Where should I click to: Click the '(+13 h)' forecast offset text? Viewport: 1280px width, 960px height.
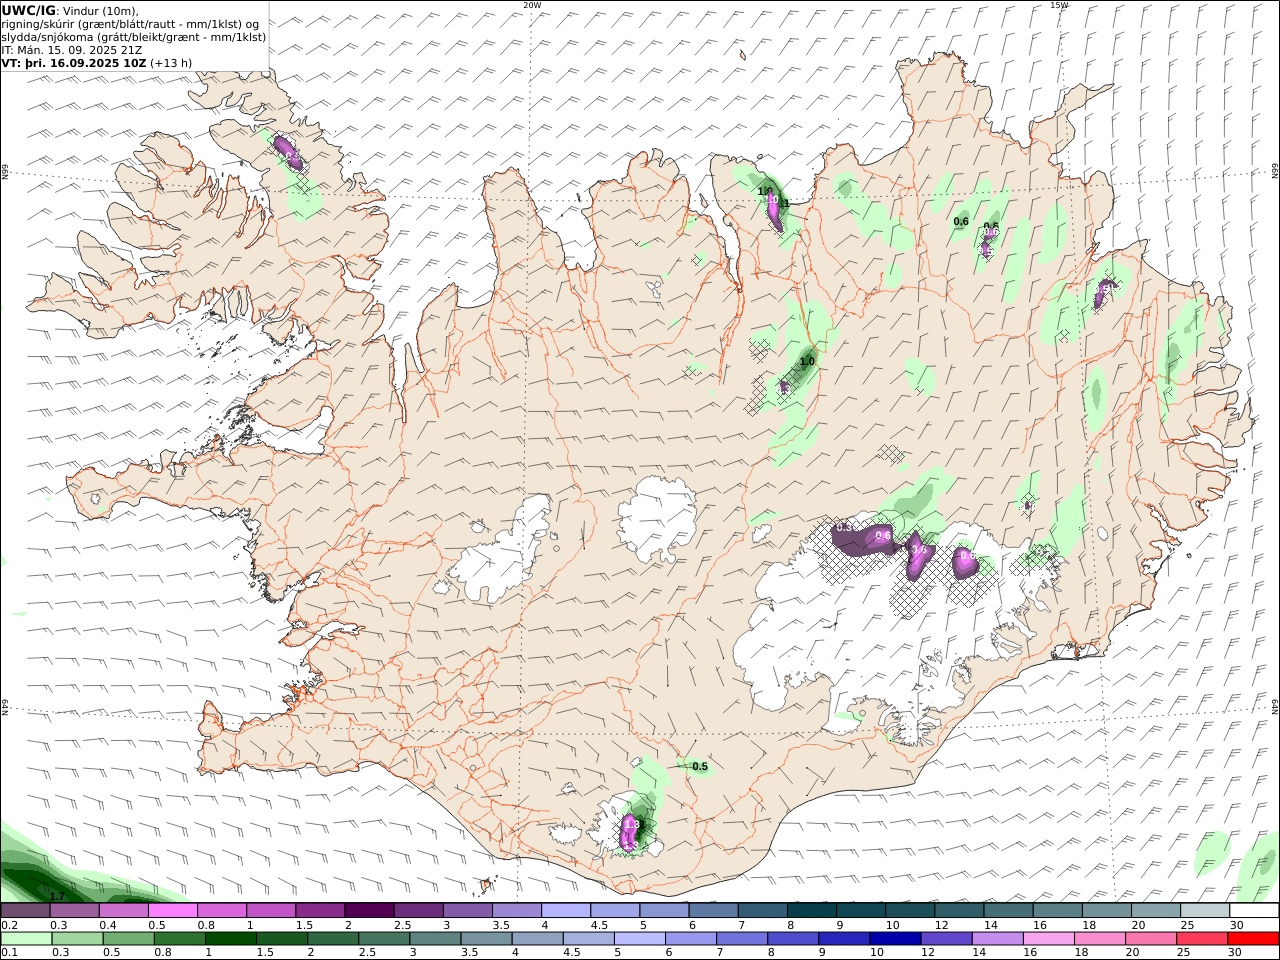tap(172, 62)
